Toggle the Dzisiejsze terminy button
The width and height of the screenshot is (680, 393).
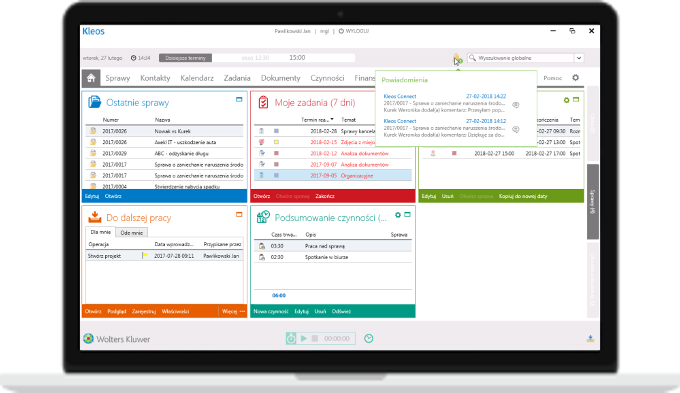185,58
